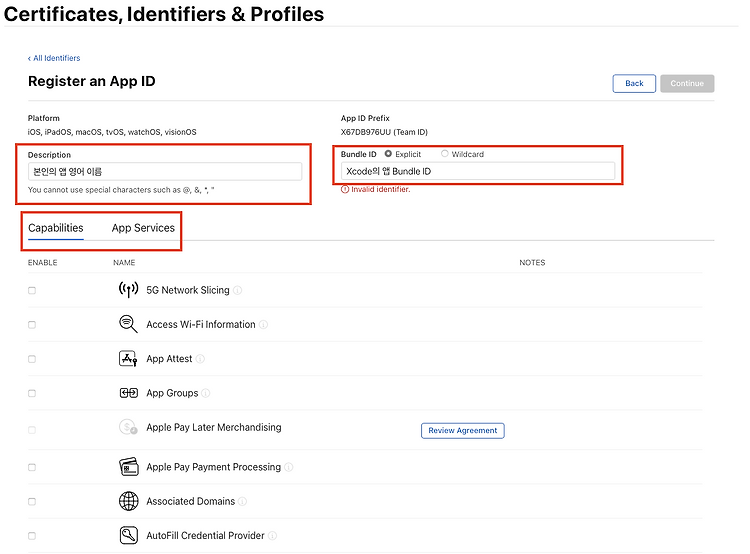
Task: Enable the App Groups capability checkbox
Action: point(32,393)
